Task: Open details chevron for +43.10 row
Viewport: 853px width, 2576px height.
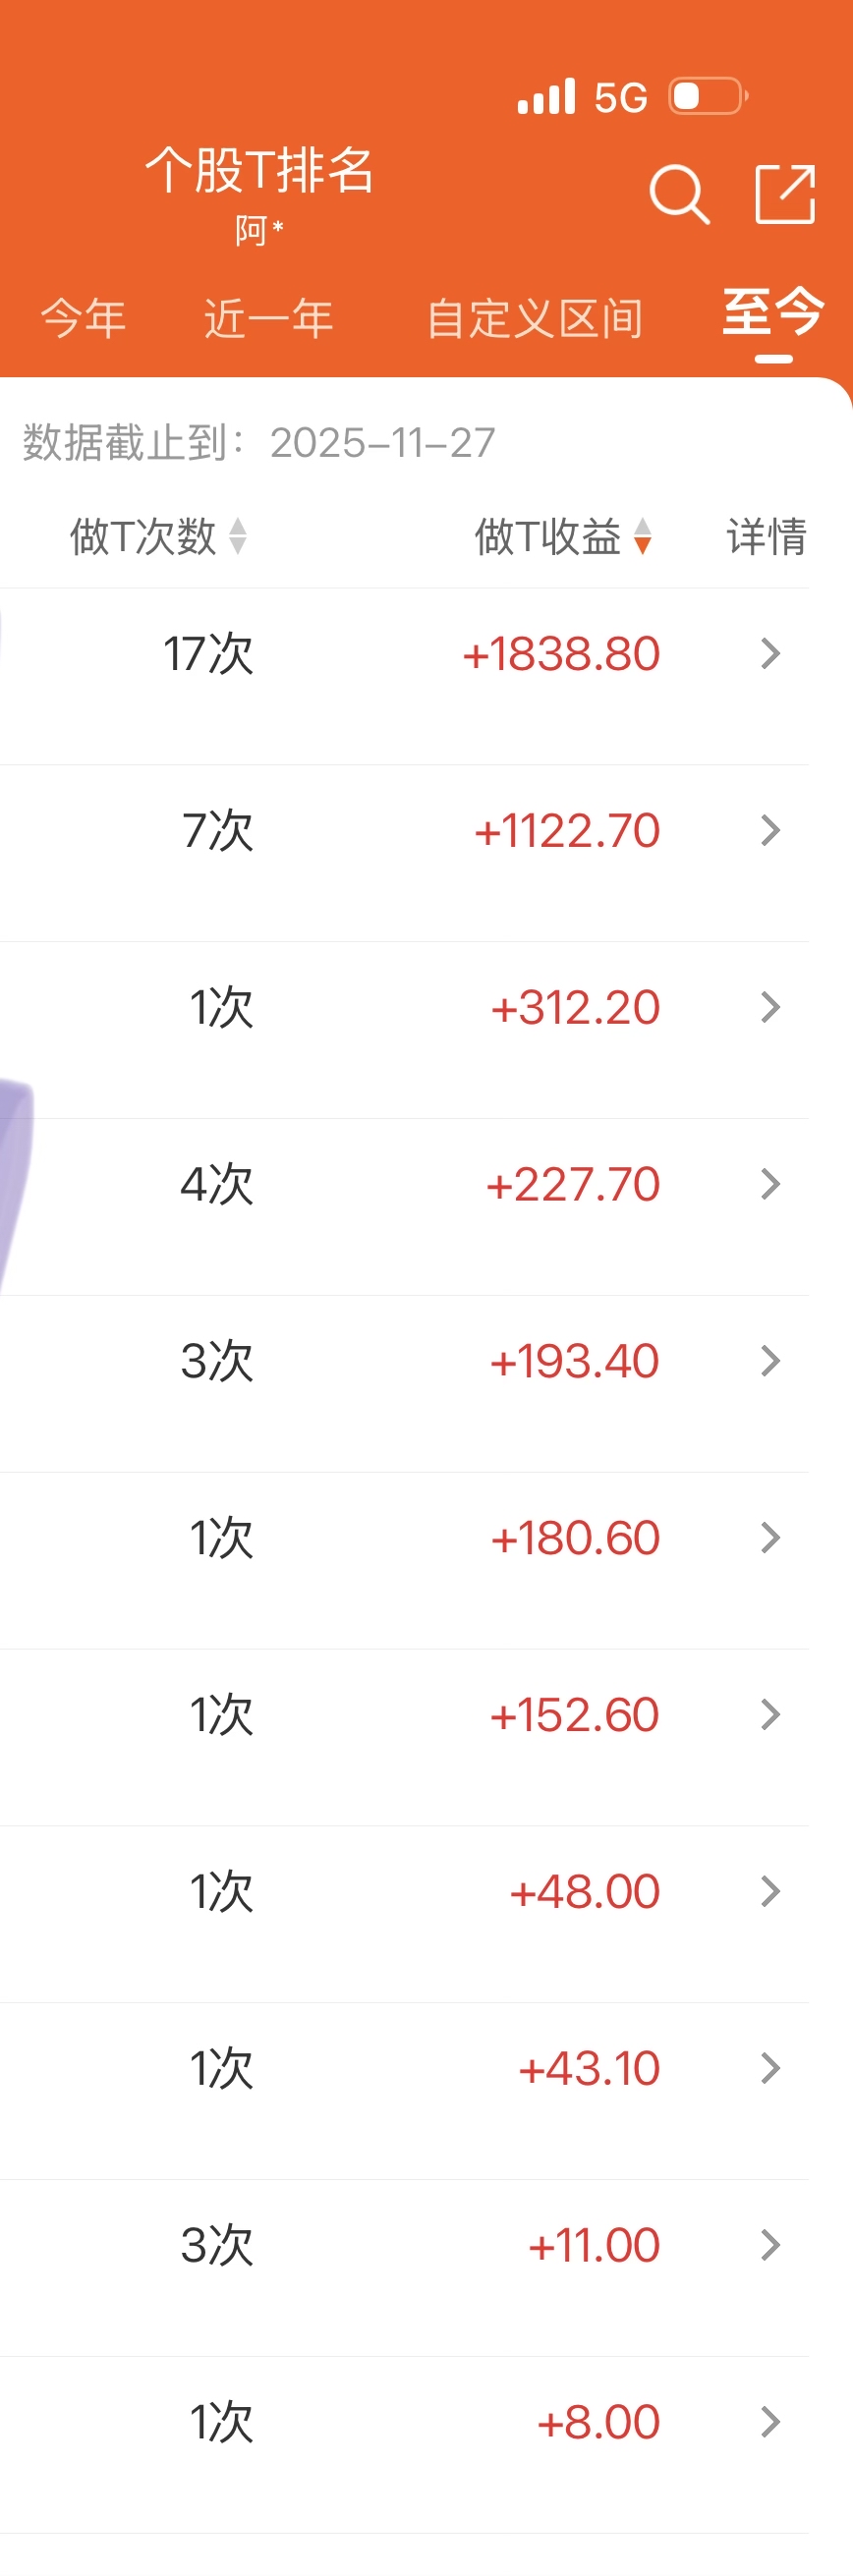Action: coord(770,2068)
